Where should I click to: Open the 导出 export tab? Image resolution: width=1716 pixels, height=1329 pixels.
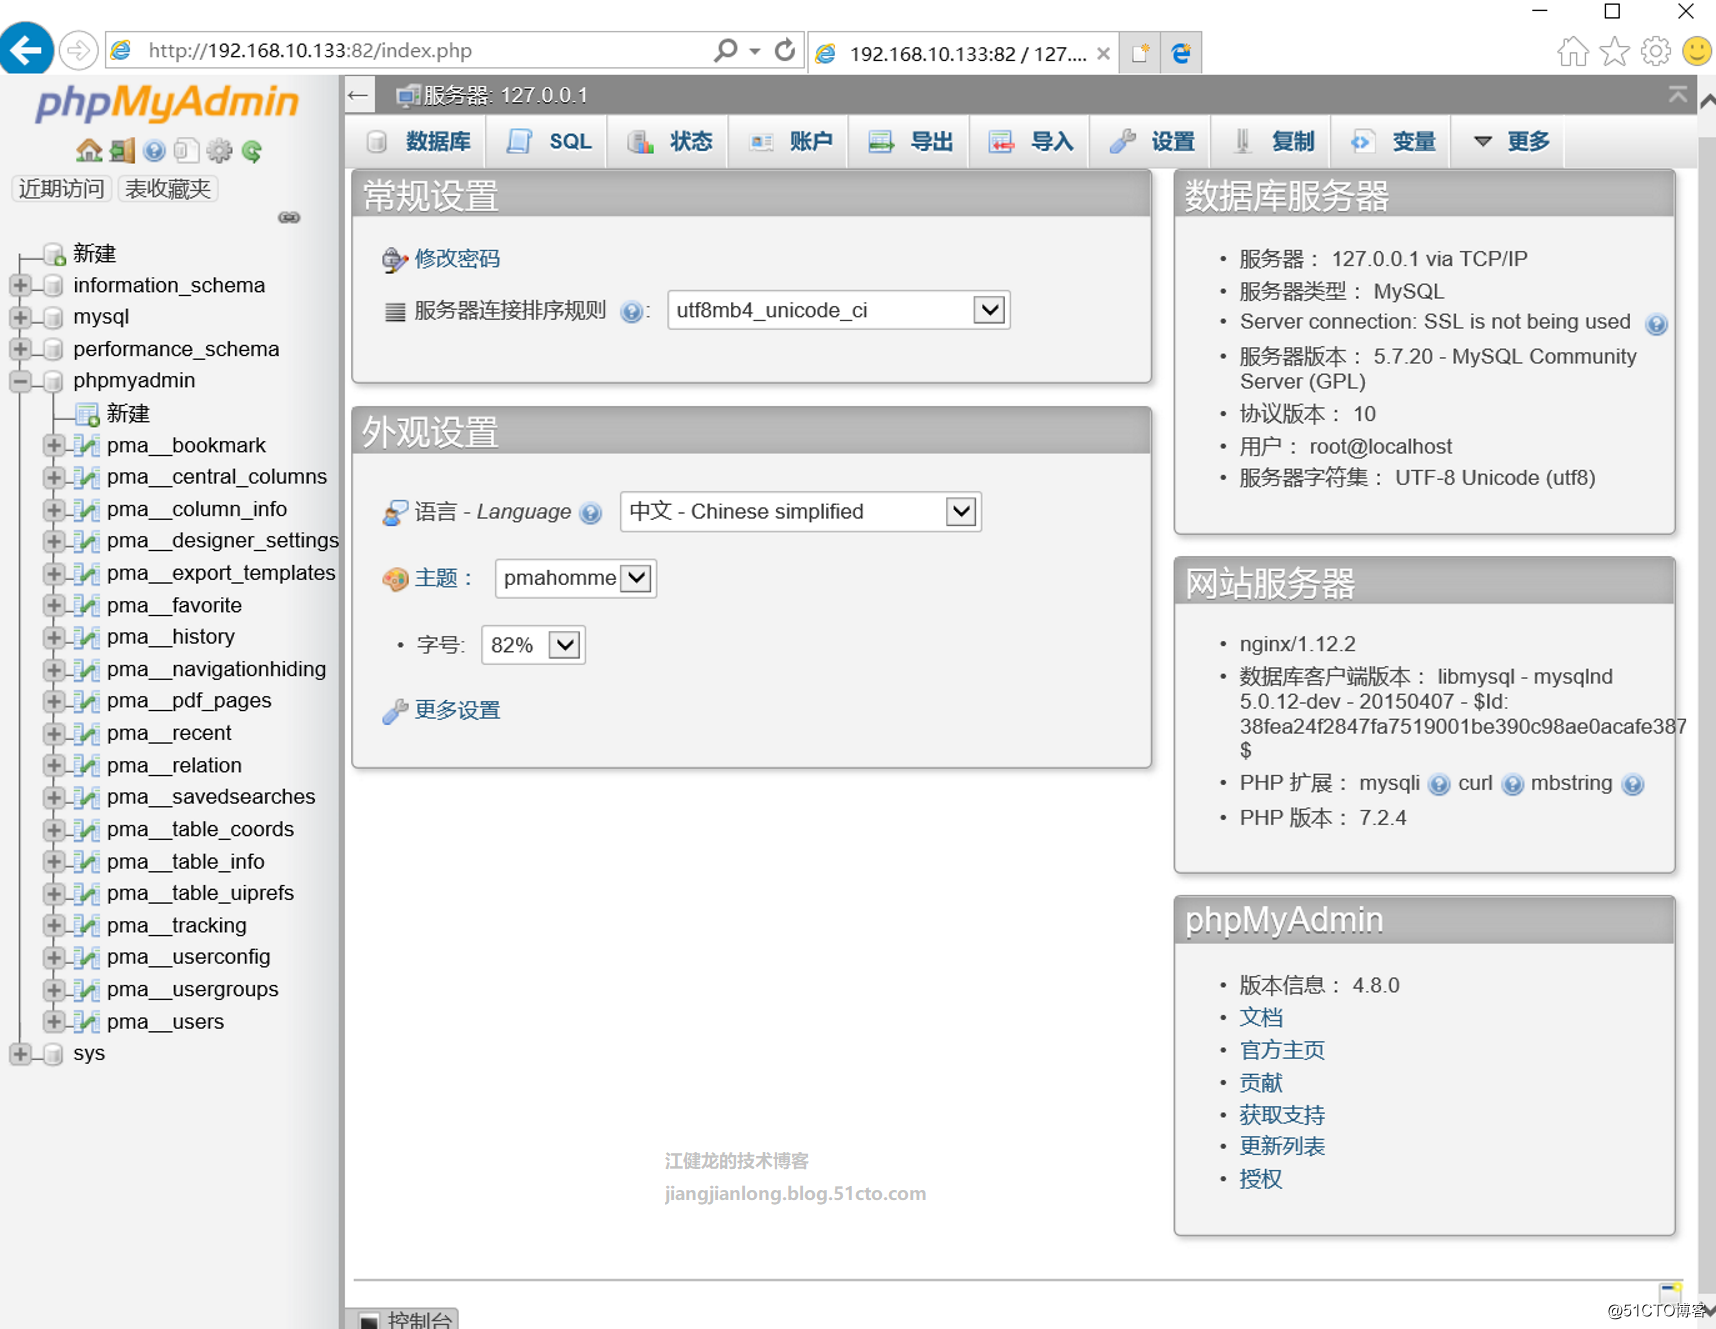[x=911, y=142]
